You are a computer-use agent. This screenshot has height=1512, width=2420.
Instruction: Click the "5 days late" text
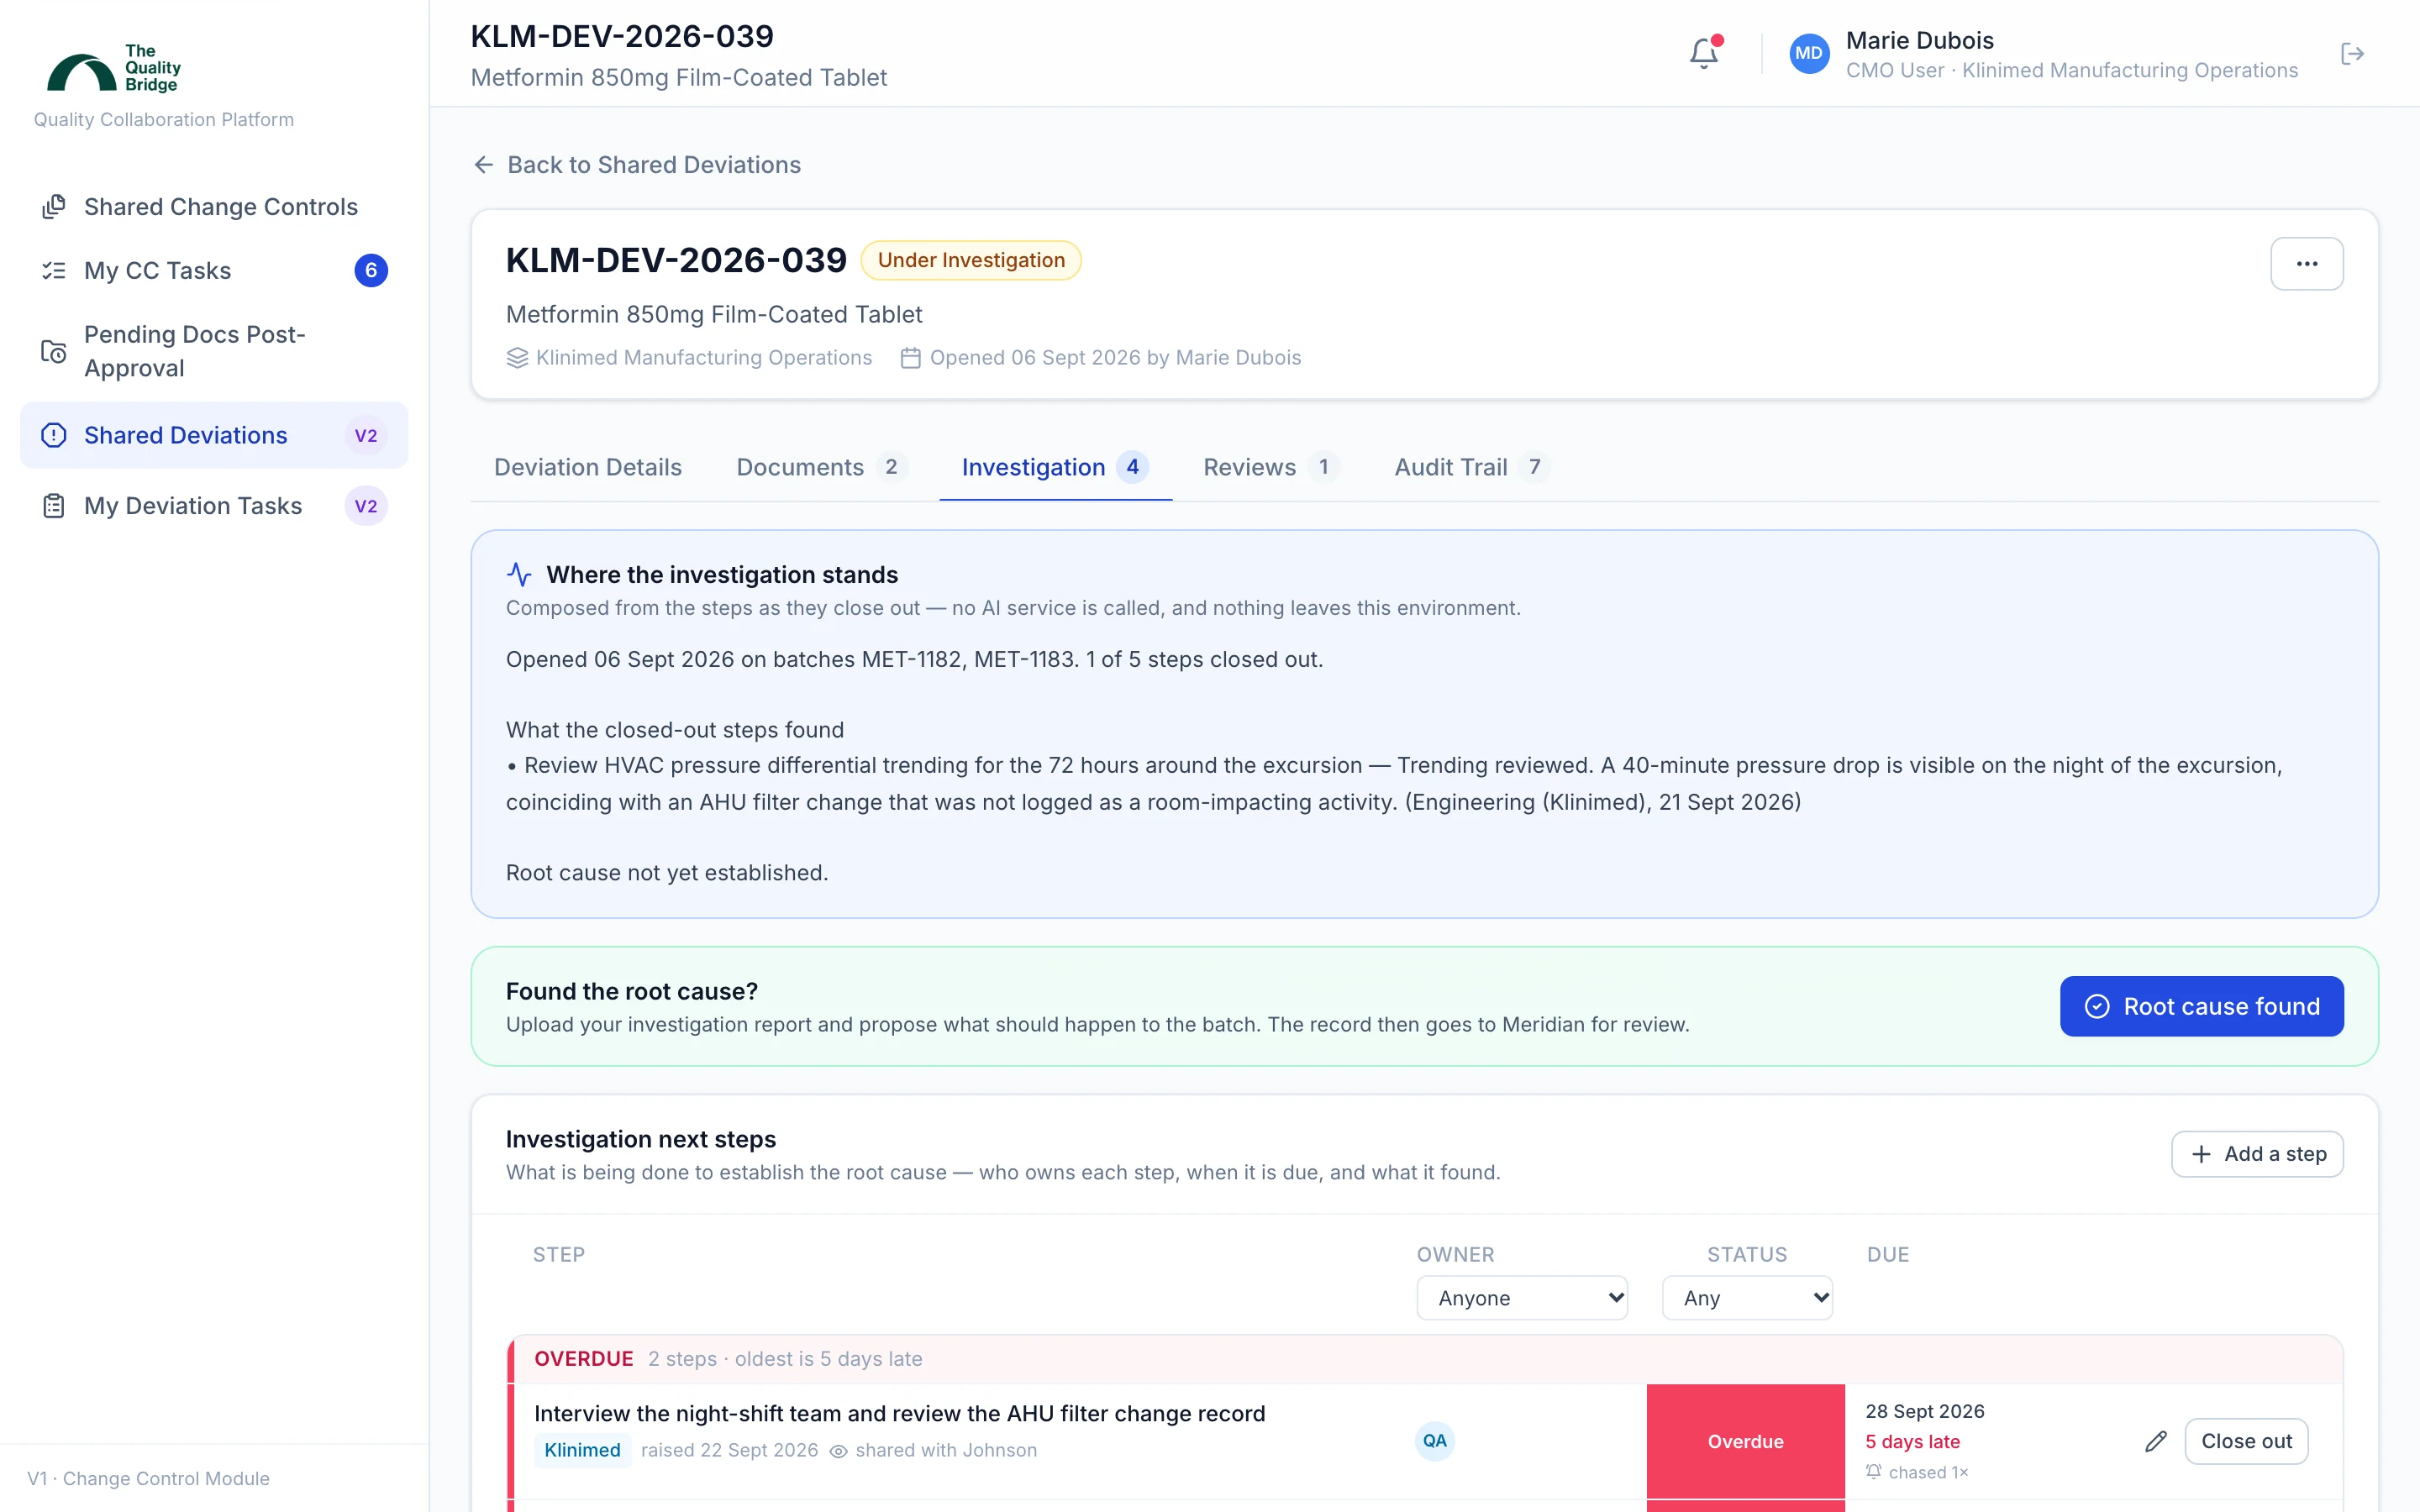pyautogui.click(x=1912, y=1441)
